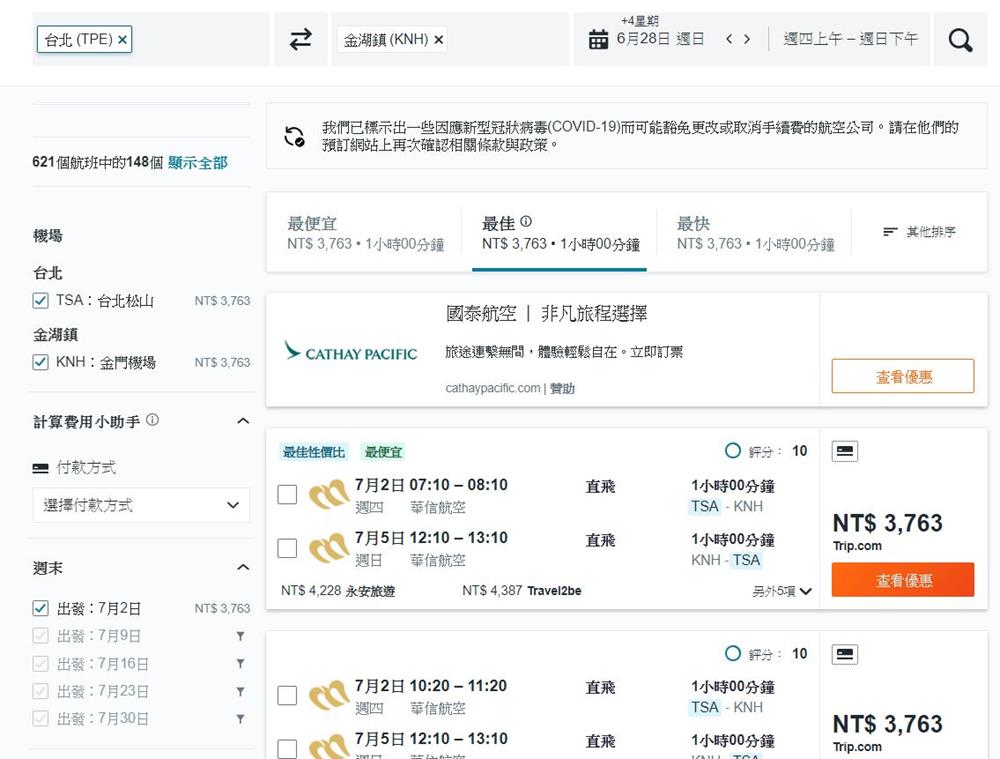1000x759 pixels.
Task: Click filter icon beside 出發:7月23日
Action: (x=240, y=691)
